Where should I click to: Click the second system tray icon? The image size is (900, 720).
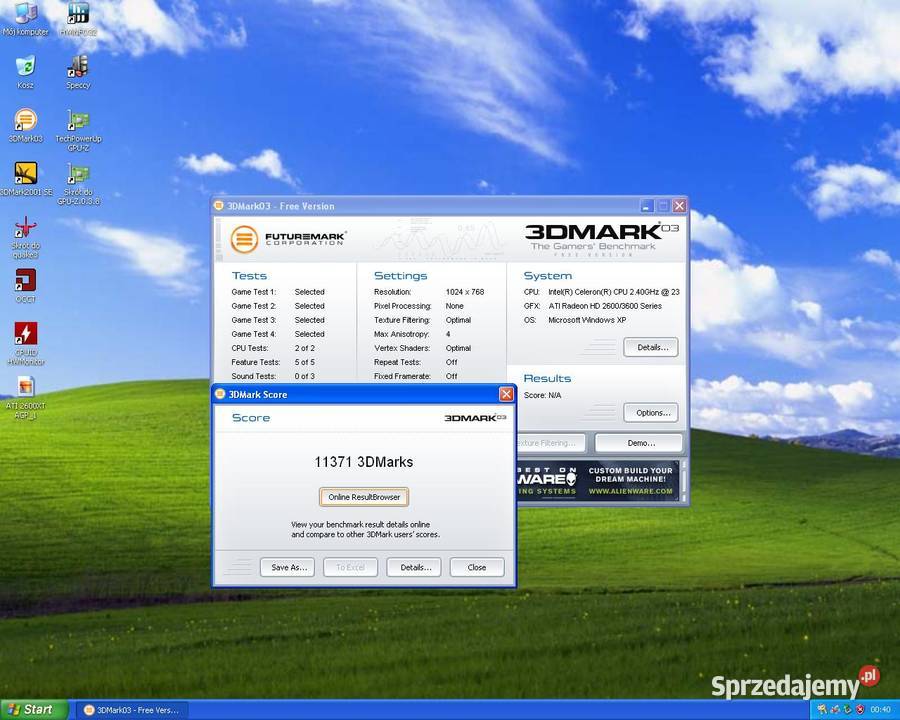coord(835,710)
